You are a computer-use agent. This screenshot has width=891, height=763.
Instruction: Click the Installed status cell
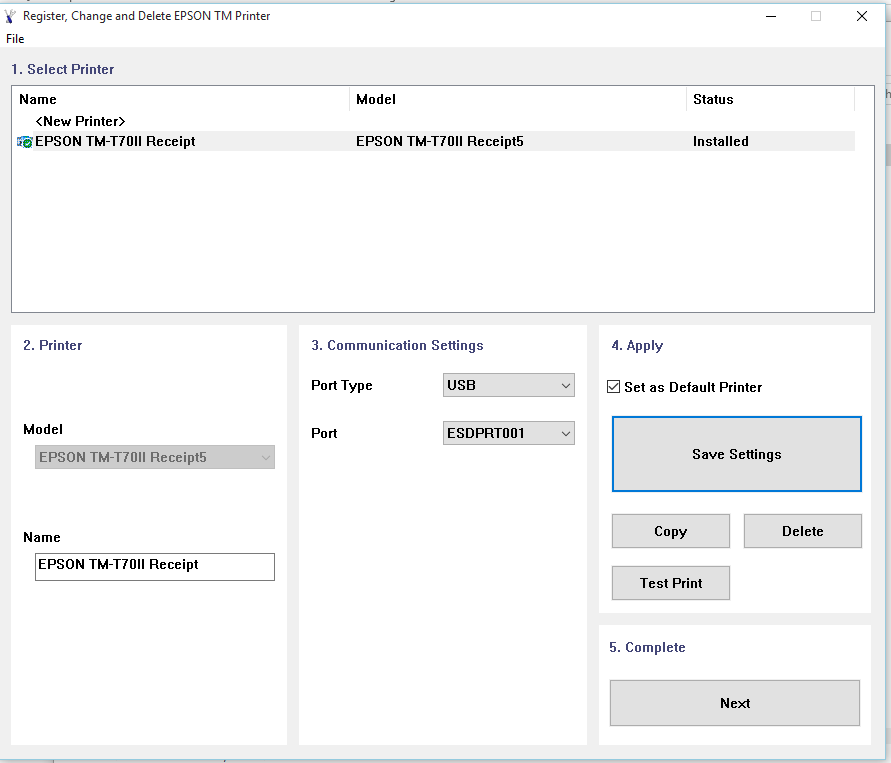tap(721, 141)
